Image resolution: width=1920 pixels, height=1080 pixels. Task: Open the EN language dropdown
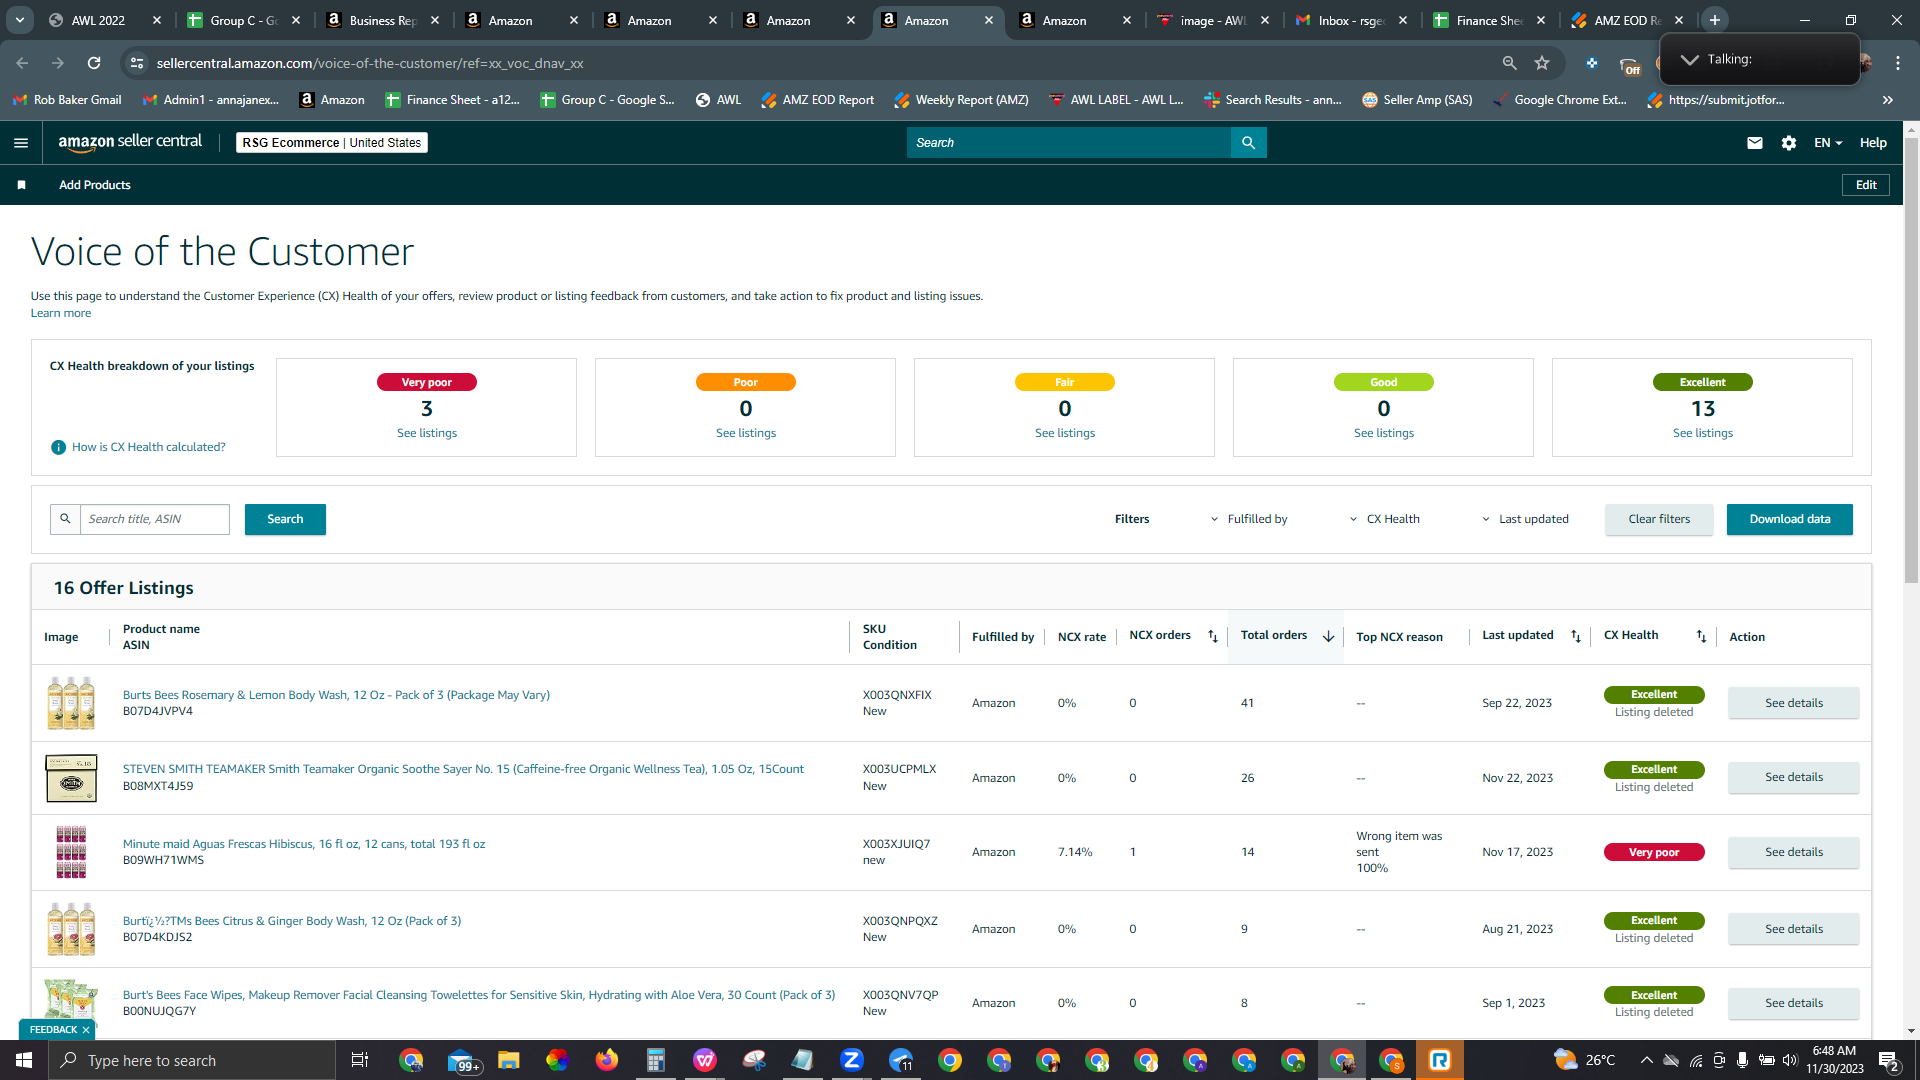tap(1828, 143)
